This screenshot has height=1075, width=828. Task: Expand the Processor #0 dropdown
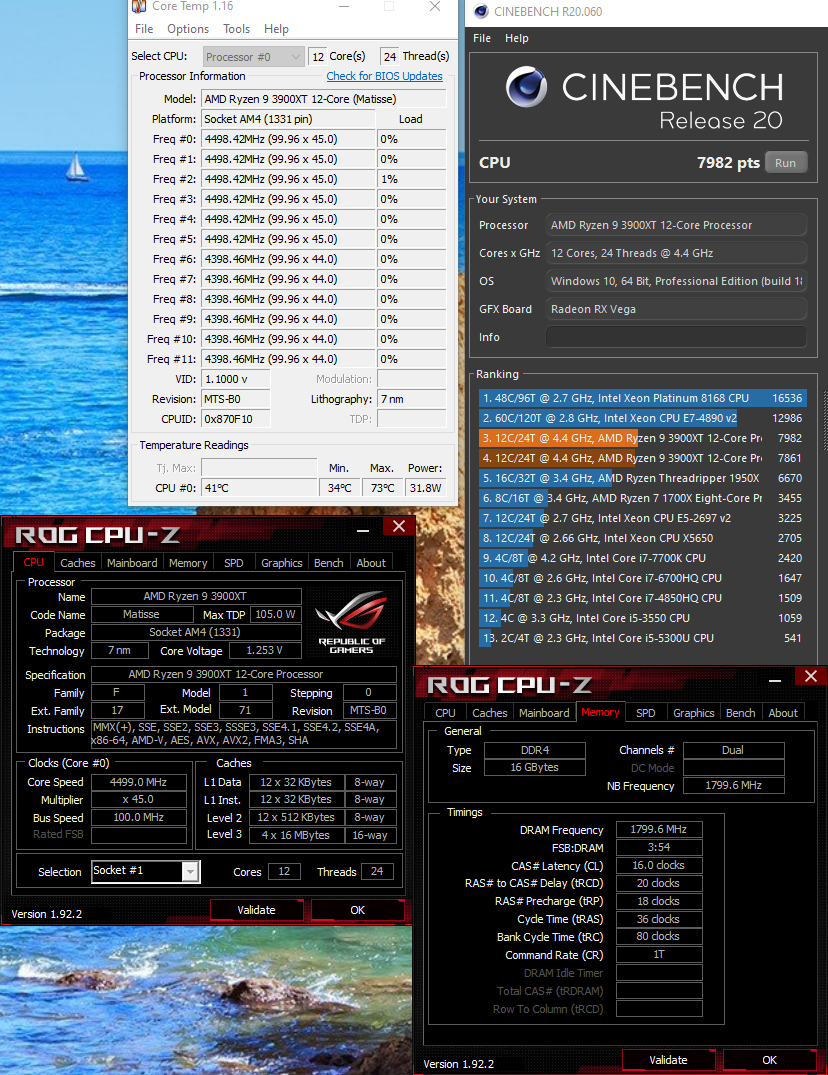tap(254, 57)
